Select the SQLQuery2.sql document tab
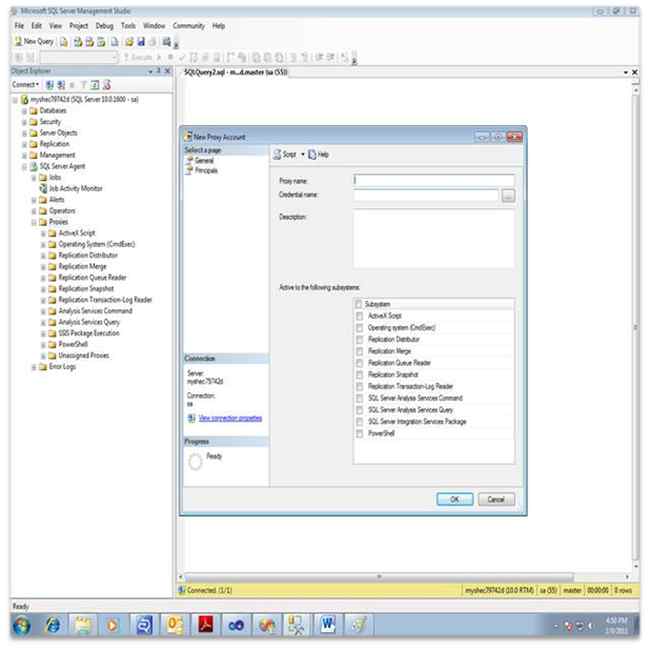 [235, 72]
